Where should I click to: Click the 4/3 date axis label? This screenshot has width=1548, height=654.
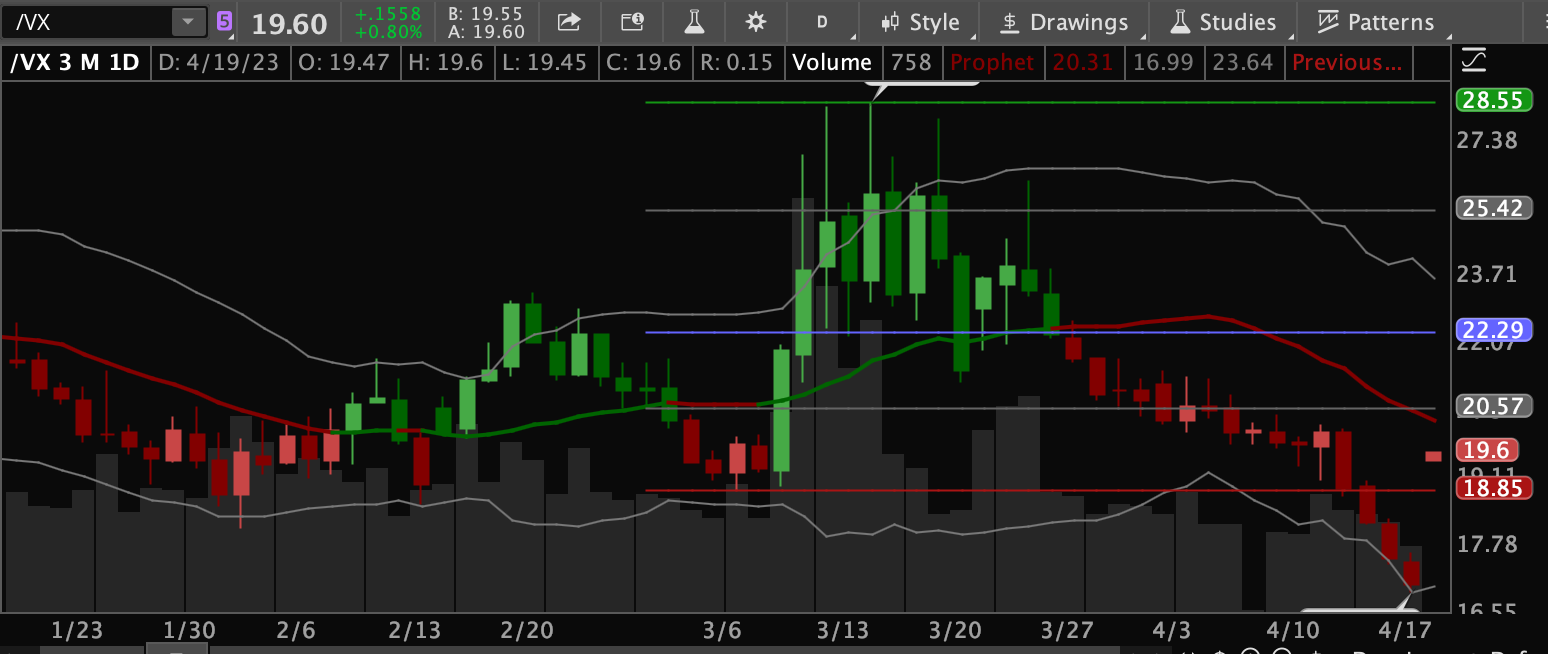click(x=1172, y=632)
